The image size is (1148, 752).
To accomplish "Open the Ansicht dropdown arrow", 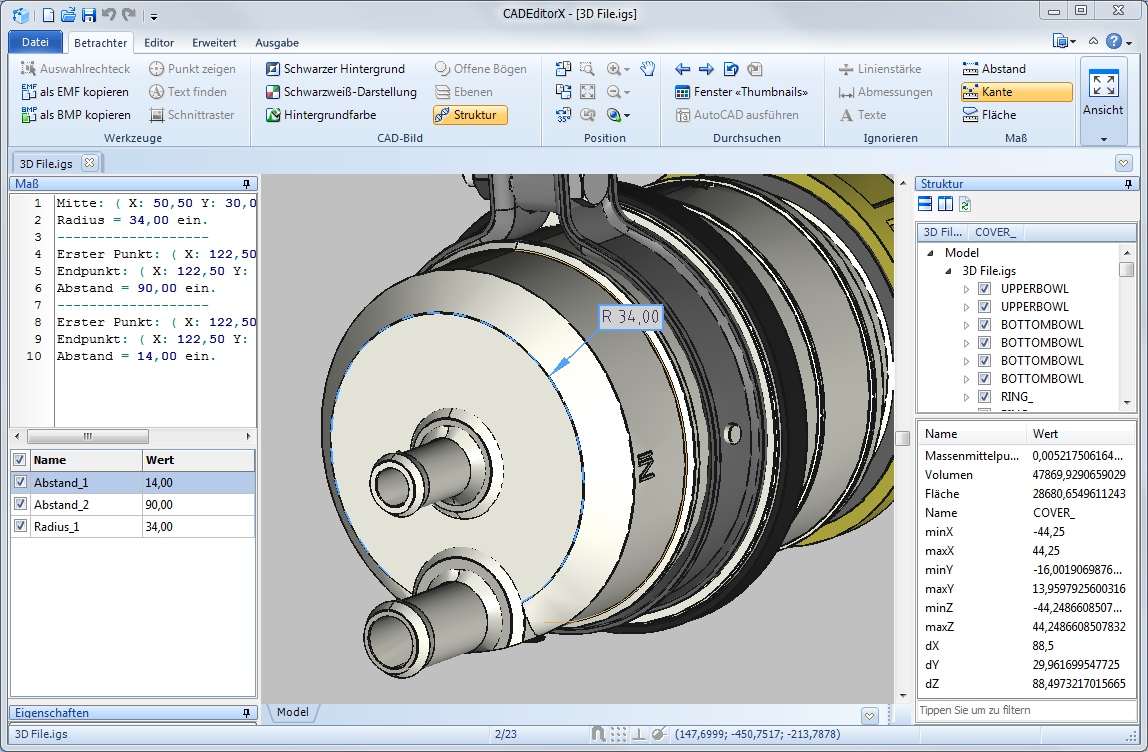I will pos(1103,139).
